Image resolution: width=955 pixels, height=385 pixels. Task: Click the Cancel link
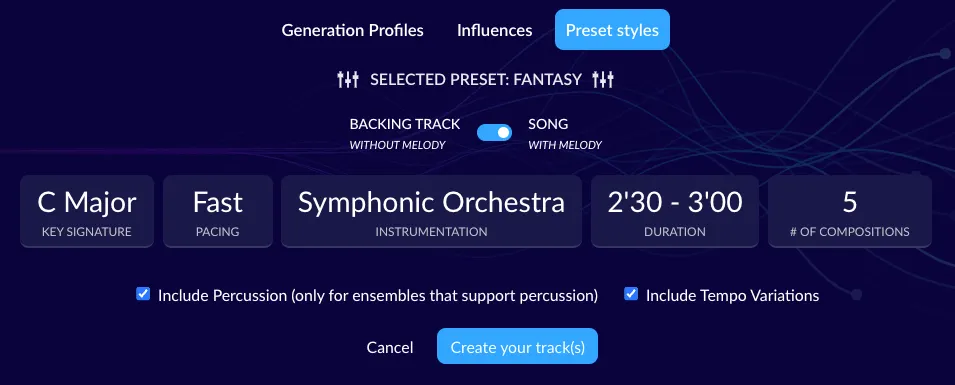tap(390, 347)
